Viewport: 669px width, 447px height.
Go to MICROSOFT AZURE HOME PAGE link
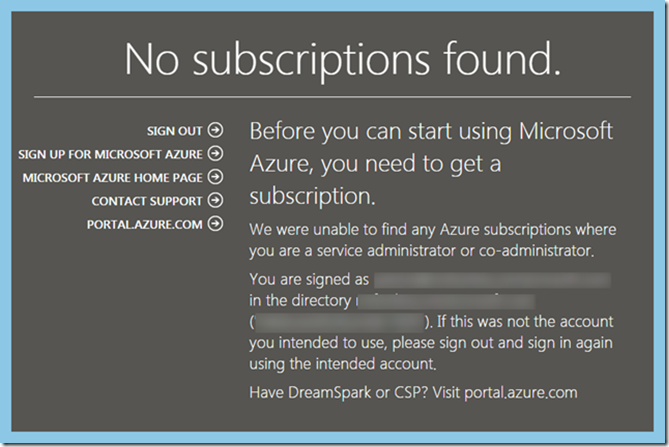point(113,177)
